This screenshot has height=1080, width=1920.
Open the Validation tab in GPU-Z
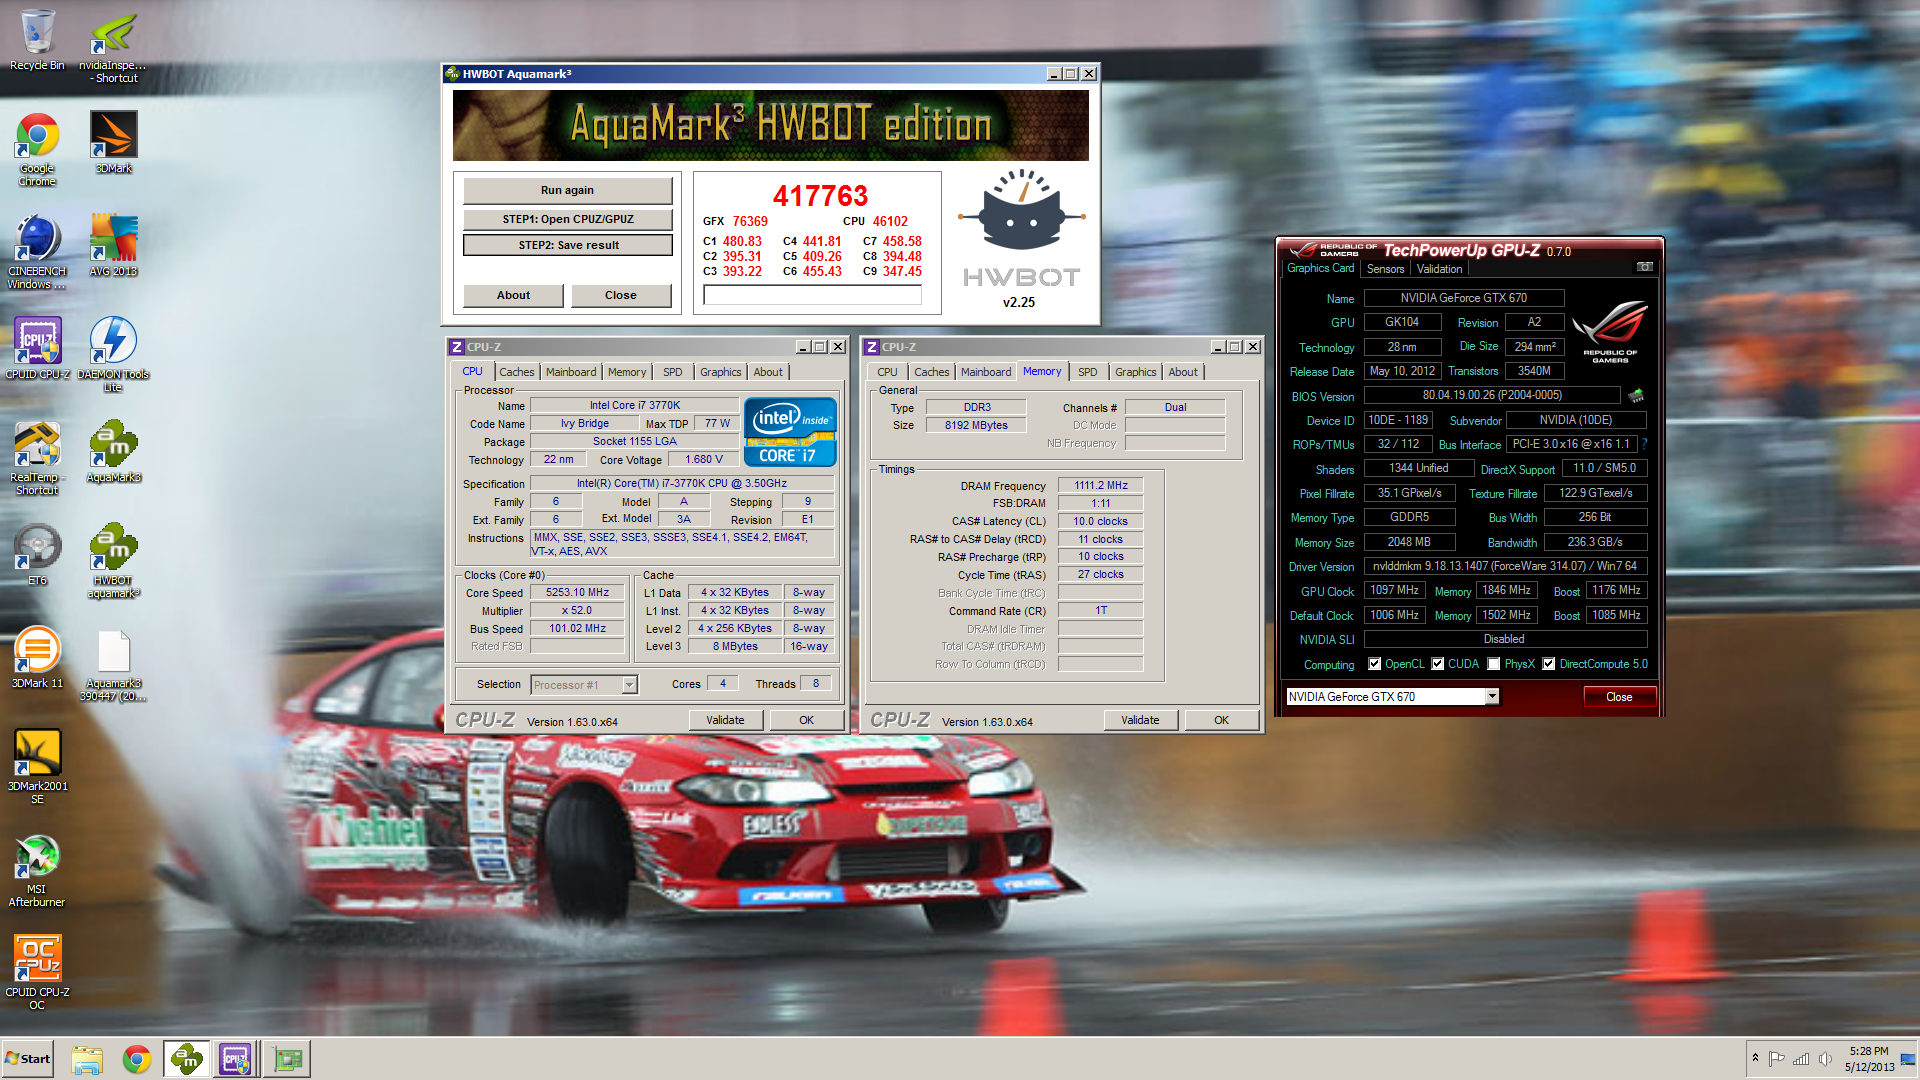1439,269
